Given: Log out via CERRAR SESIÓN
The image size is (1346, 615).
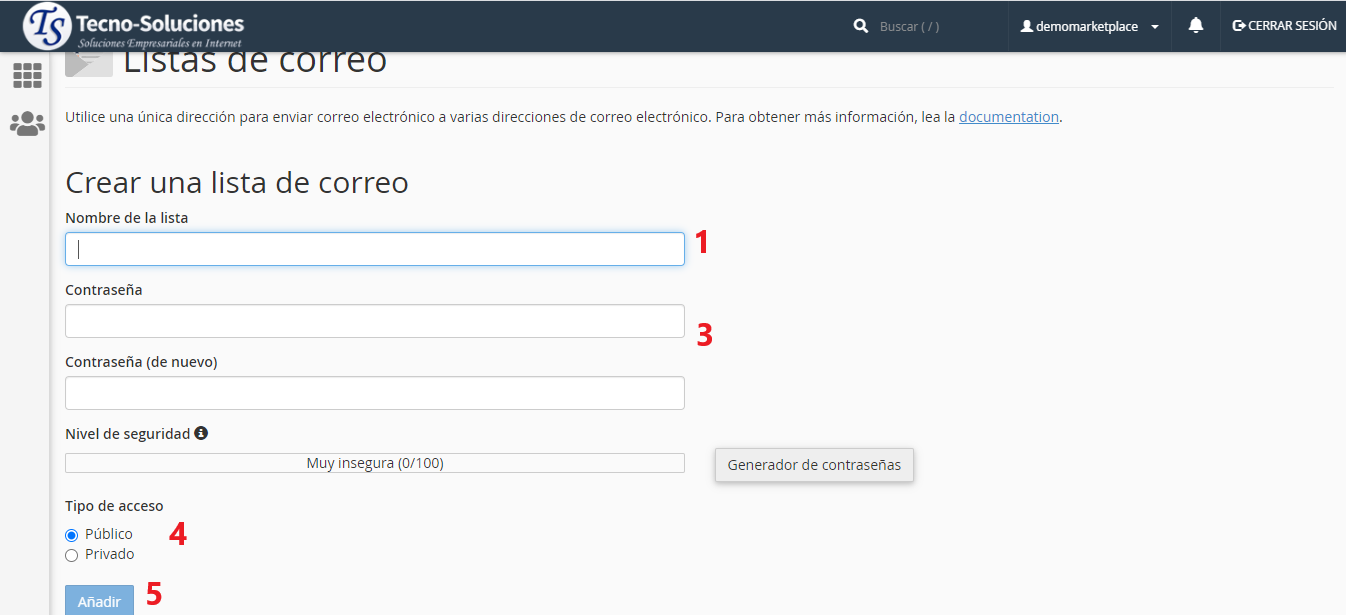Looking at the screenshot, I should point(1284,26).
